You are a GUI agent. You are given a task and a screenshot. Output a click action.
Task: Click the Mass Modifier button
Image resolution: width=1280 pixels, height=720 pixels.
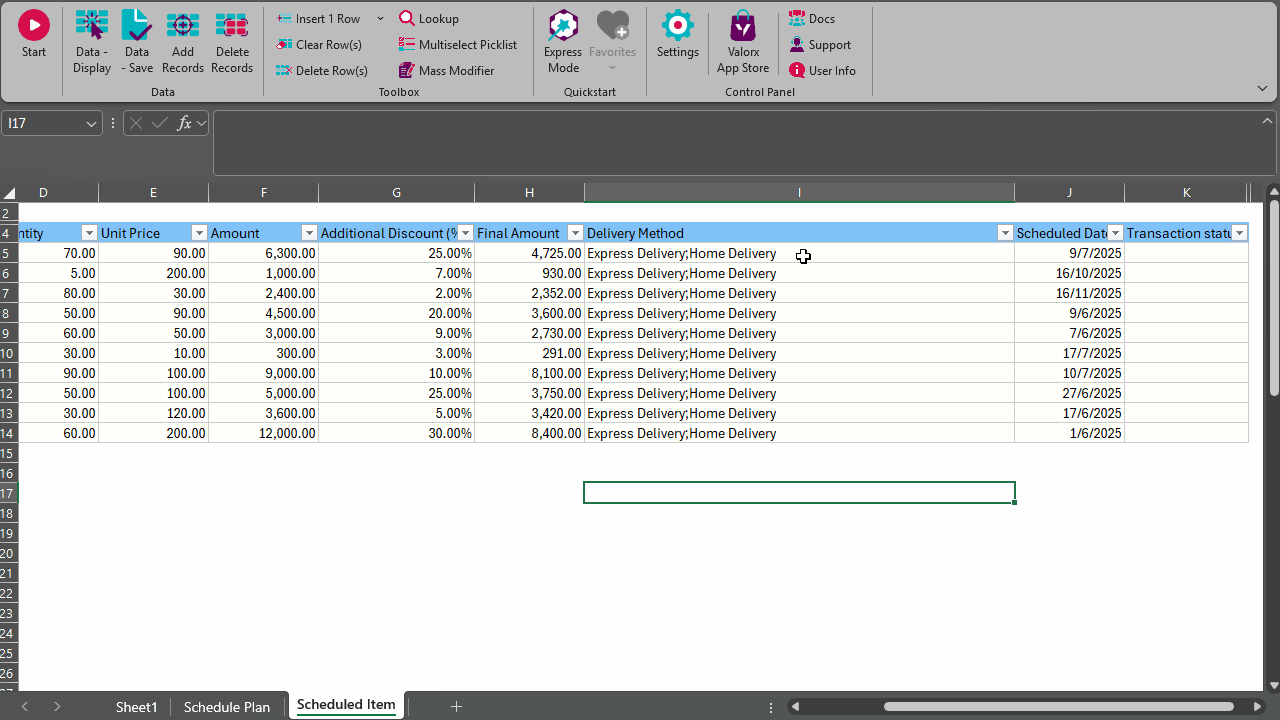coord(446,71)
